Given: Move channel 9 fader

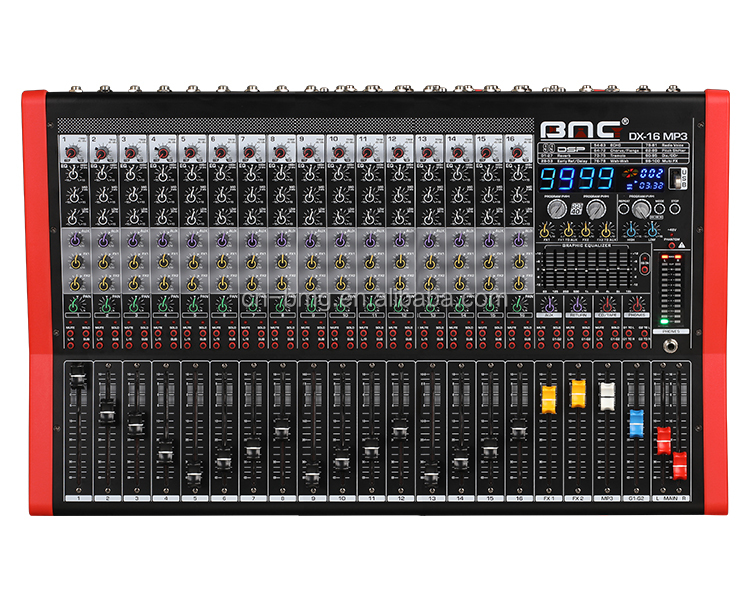Looking at the screenshot, I should [312, 472].
